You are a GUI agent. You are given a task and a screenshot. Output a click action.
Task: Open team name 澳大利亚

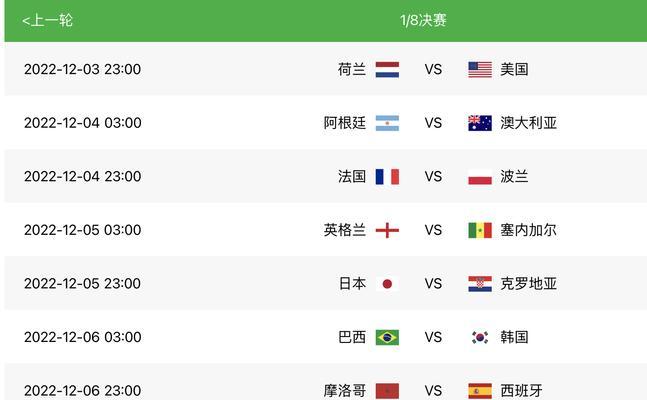tap(529, 123)
